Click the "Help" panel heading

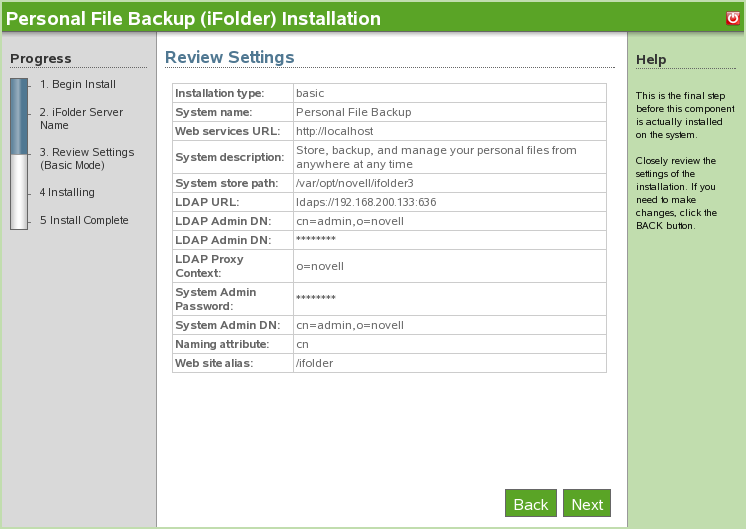tap(651, 60)
